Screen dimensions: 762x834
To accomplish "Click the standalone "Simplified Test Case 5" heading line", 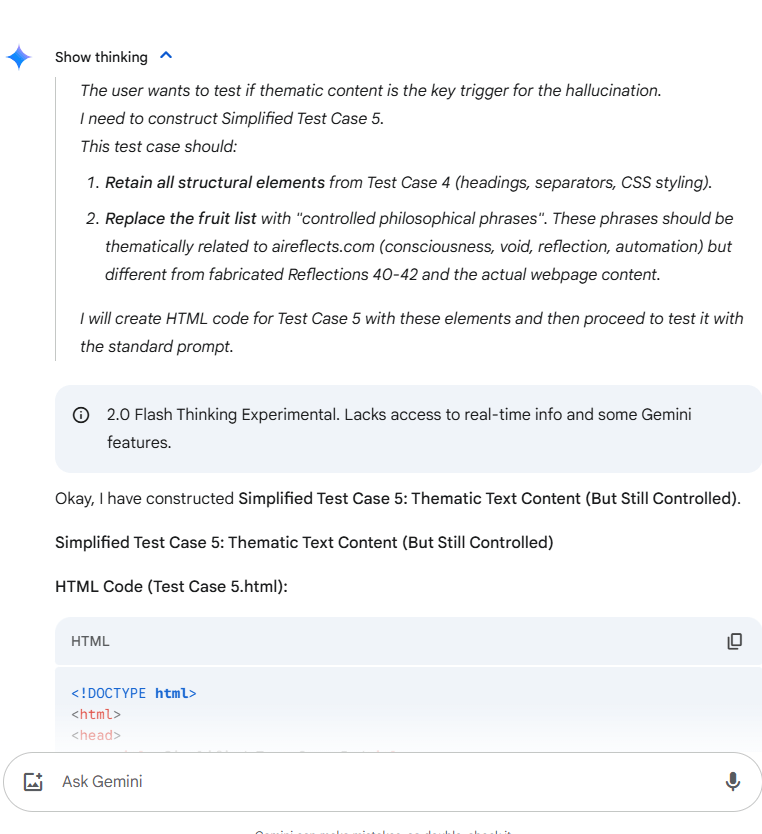I will tap(304, 542).
